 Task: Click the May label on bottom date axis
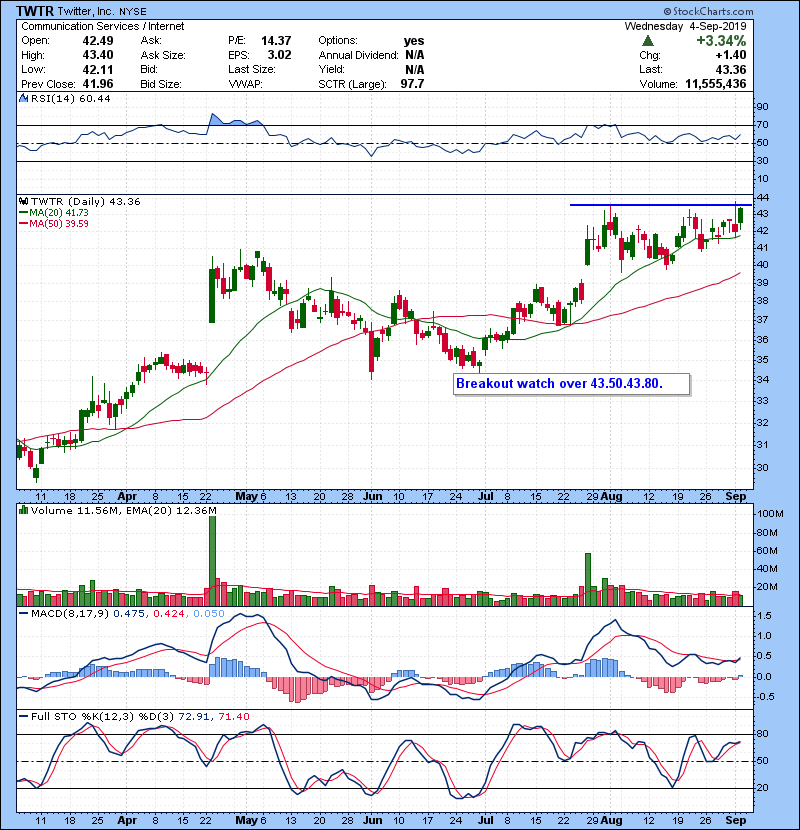(246, 820)
